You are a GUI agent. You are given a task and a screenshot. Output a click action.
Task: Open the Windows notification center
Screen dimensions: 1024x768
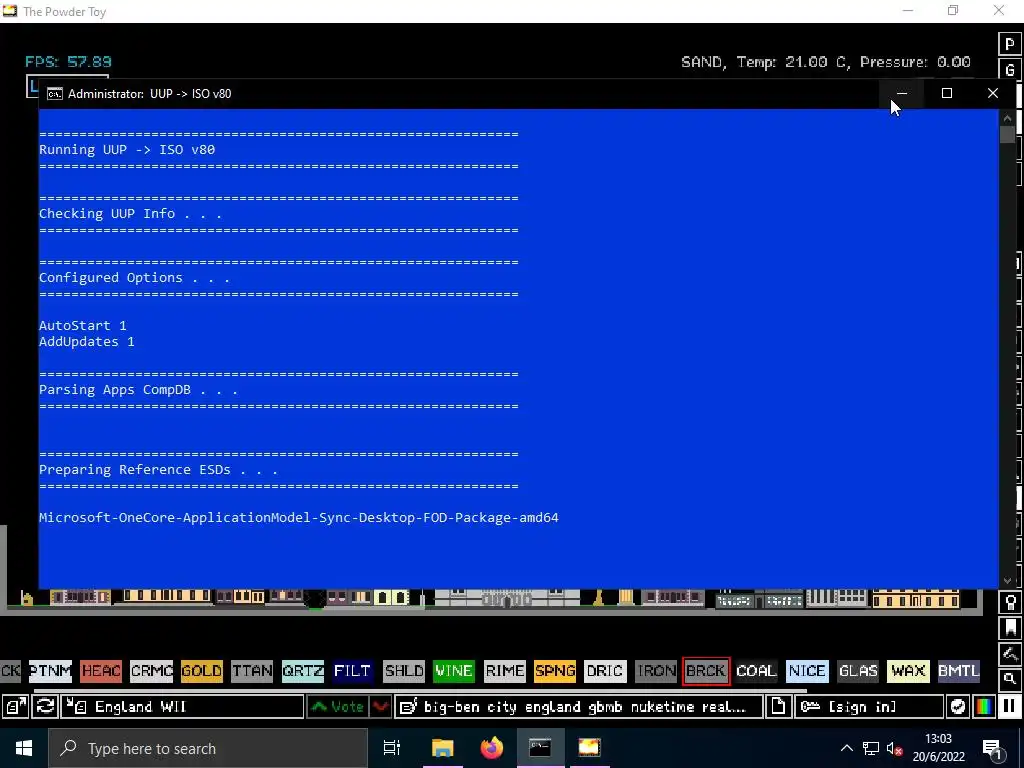click(992, 748)
